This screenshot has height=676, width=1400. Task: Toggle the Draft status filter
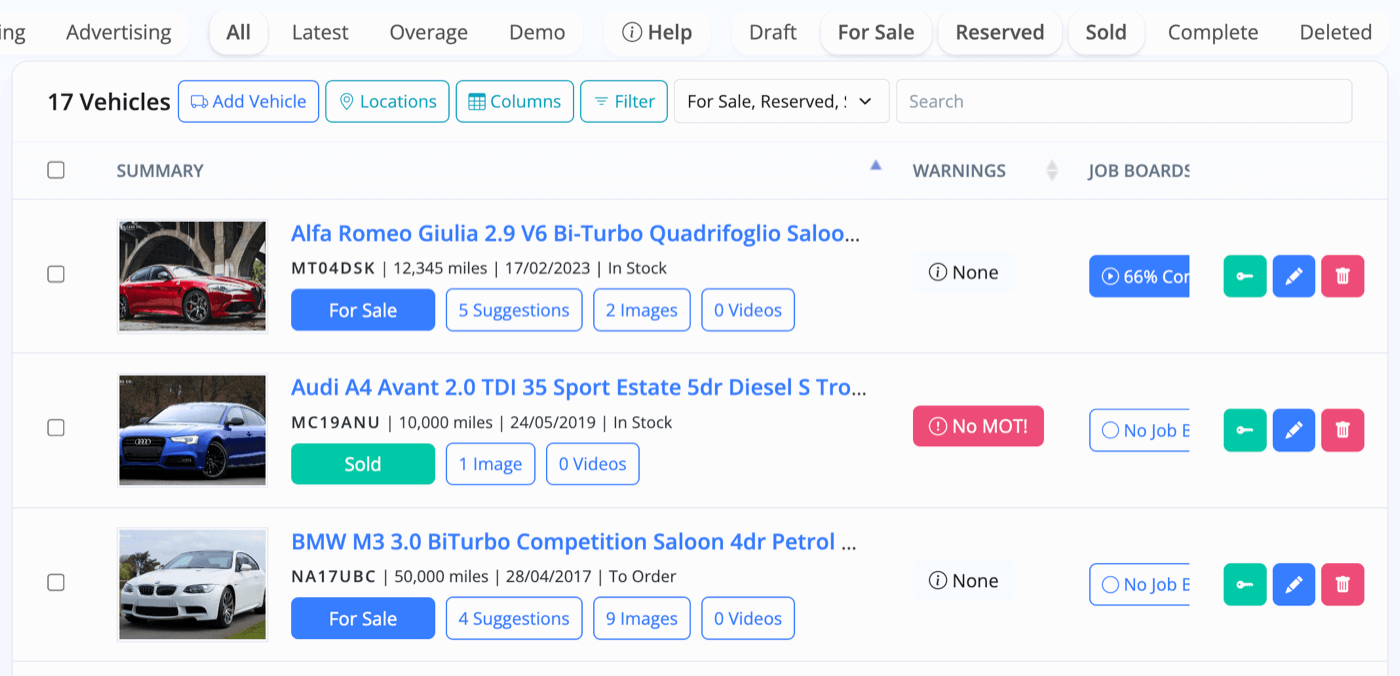pos(773,32)
